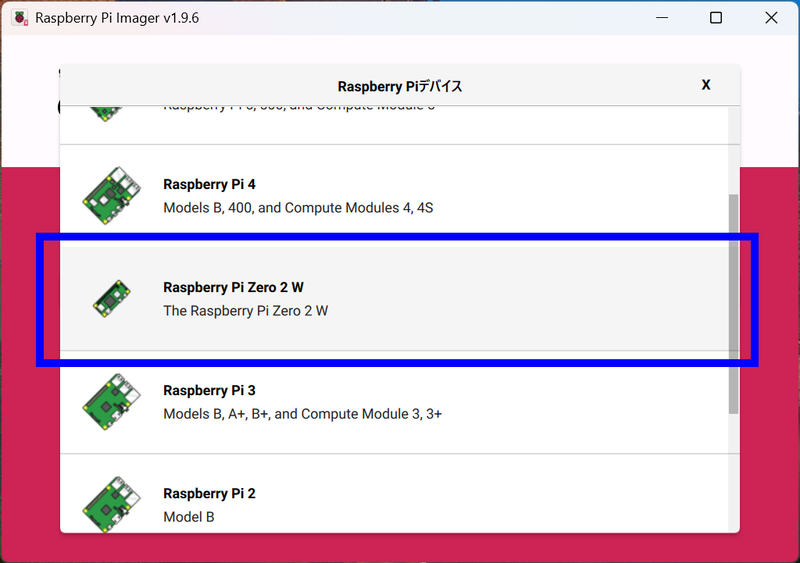Close the Raspberry Pi device dialog with the X
Image resolution: width=800 pixels, height=563 pixels.
[706, 85]
